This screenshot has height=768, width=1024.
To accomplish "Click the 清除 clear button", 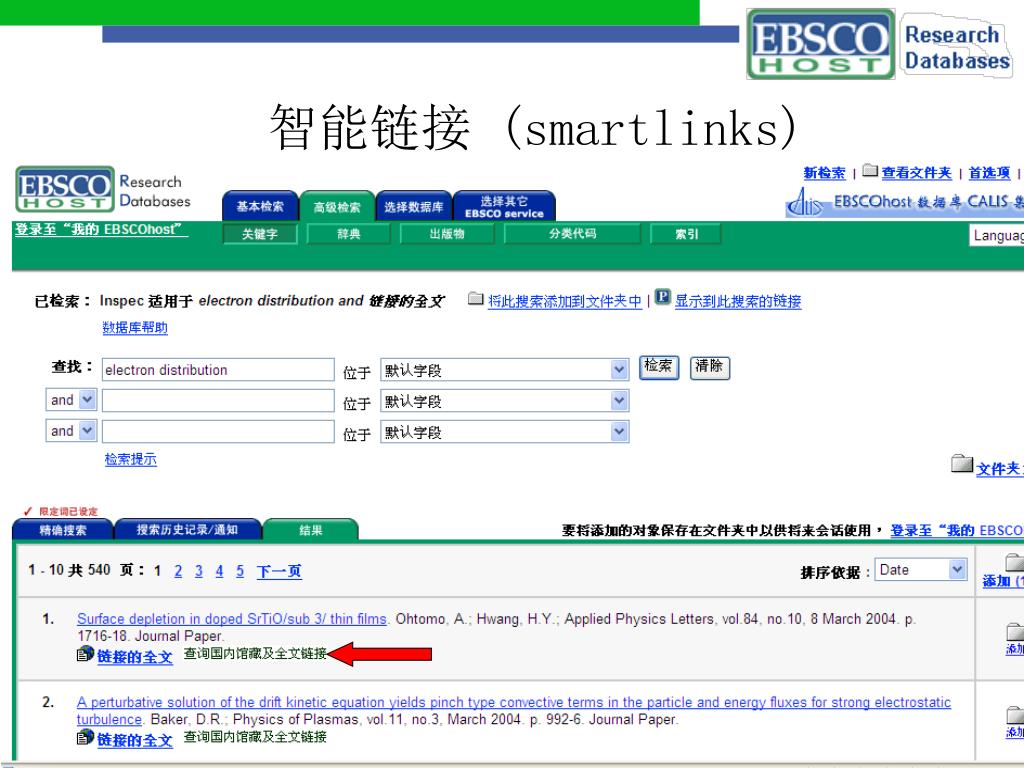I will pyautogui.click(x=709, y=367).
